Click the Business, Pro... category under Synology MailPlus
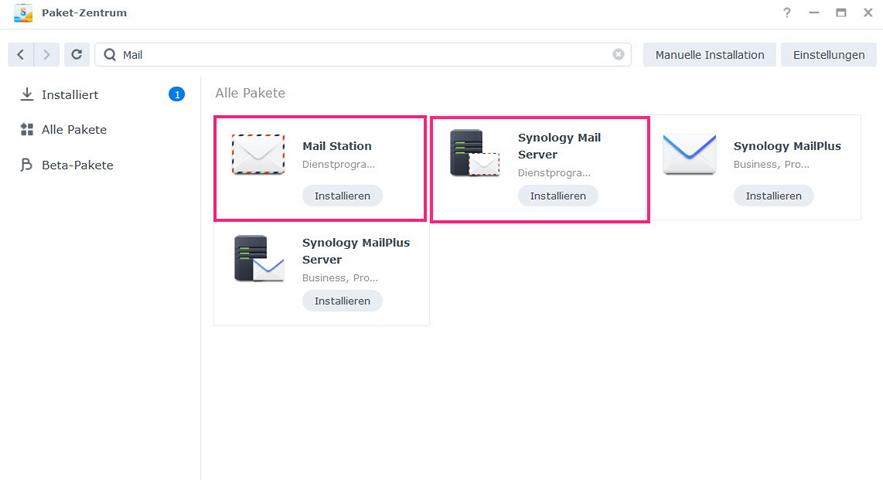883x480 pixels. pos(771,165)
